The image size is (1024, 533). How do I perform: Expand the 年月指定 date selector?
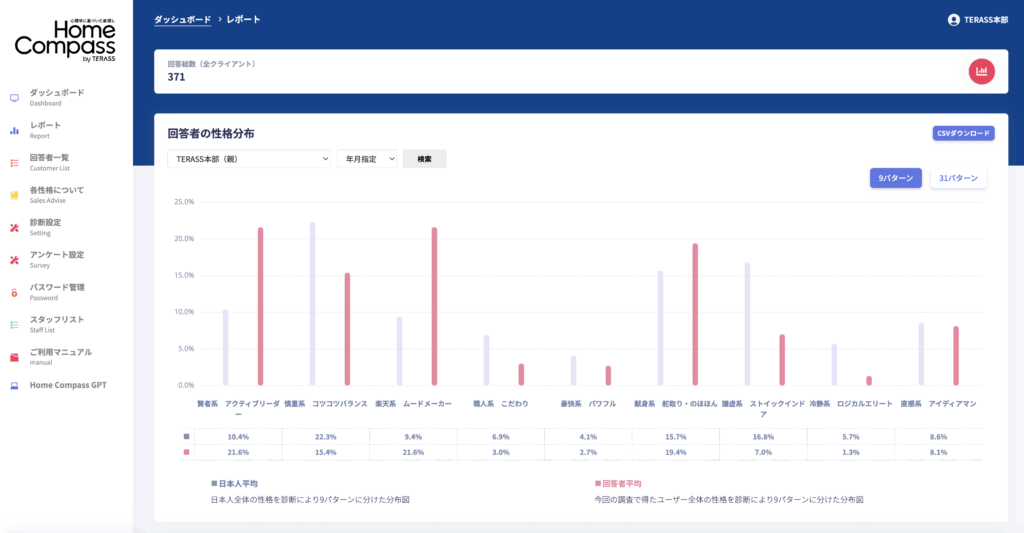pyautogui.click(x=367, y=159)
